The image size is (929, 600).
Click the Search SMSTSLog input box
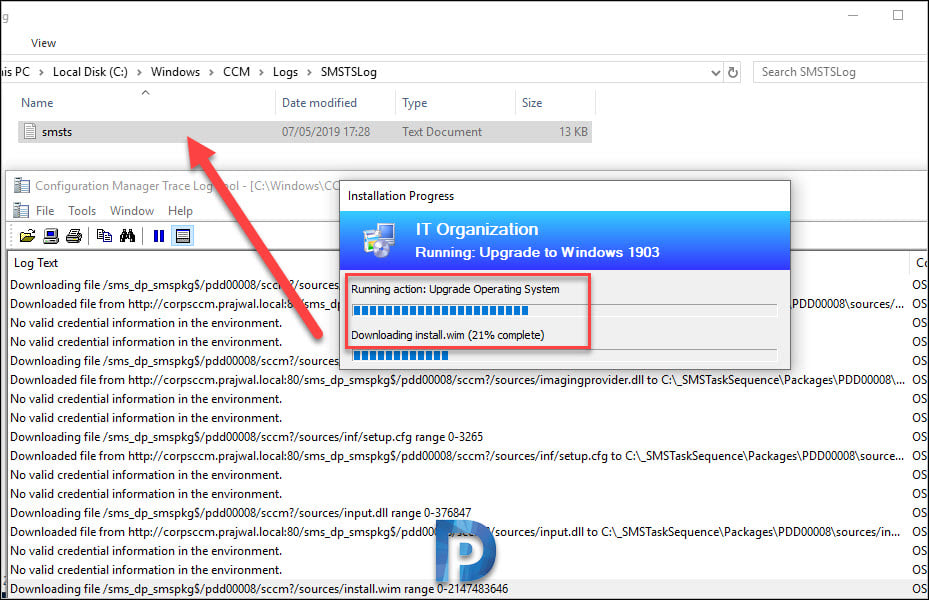click(x=840, y=72)
